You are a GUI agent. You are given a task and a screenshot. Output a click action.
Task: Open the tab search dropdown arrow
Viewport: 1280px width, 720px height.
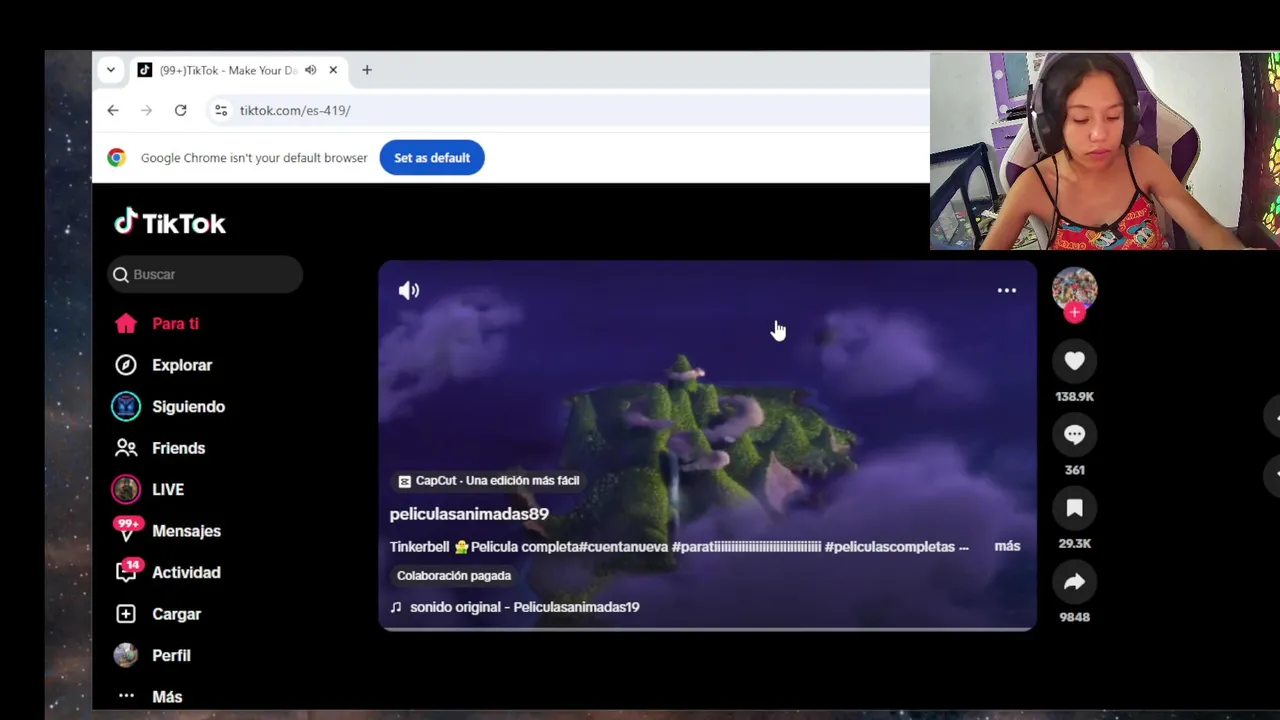(x=111, y=70)
